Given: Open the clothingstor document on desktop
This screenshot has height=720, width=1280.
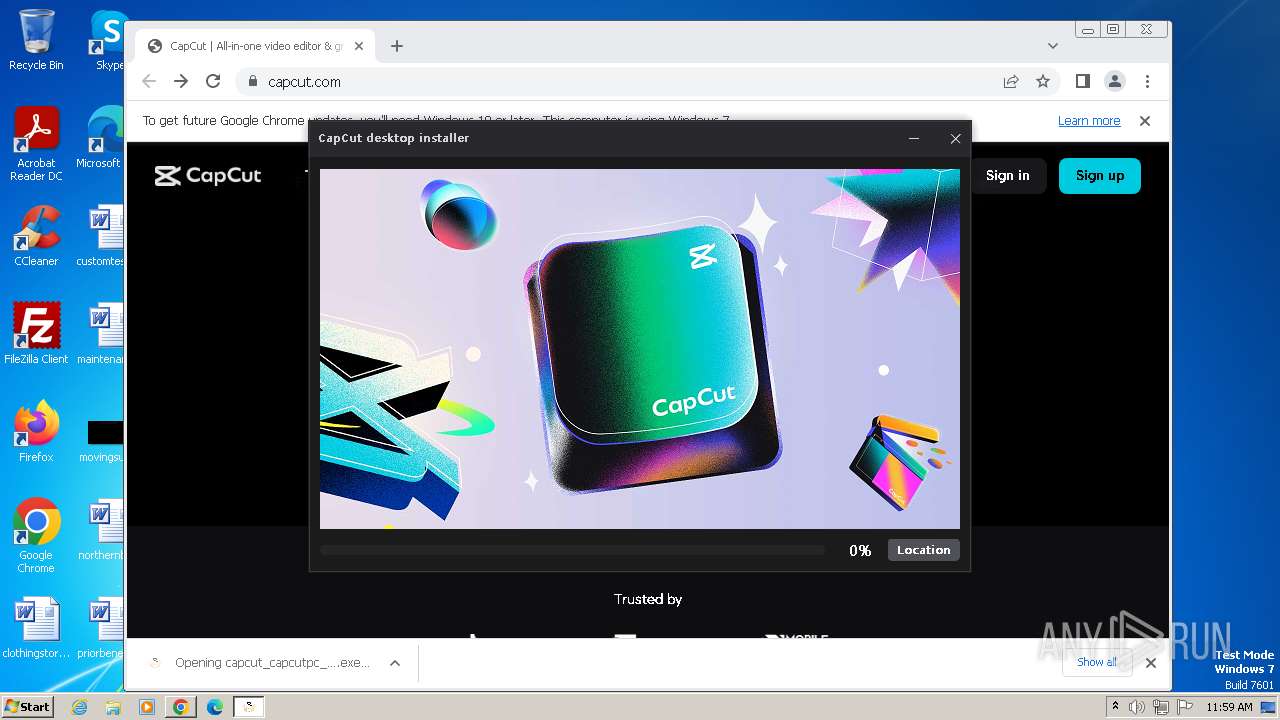Looking at the screenshot, I should click(36, 629).
